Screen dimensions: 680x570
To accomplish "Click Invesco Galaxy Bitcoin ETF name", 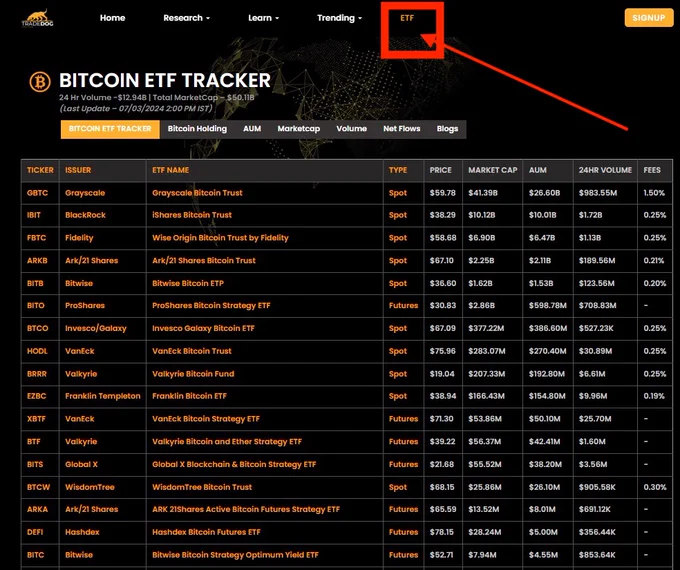I will (x=203, y=328).
